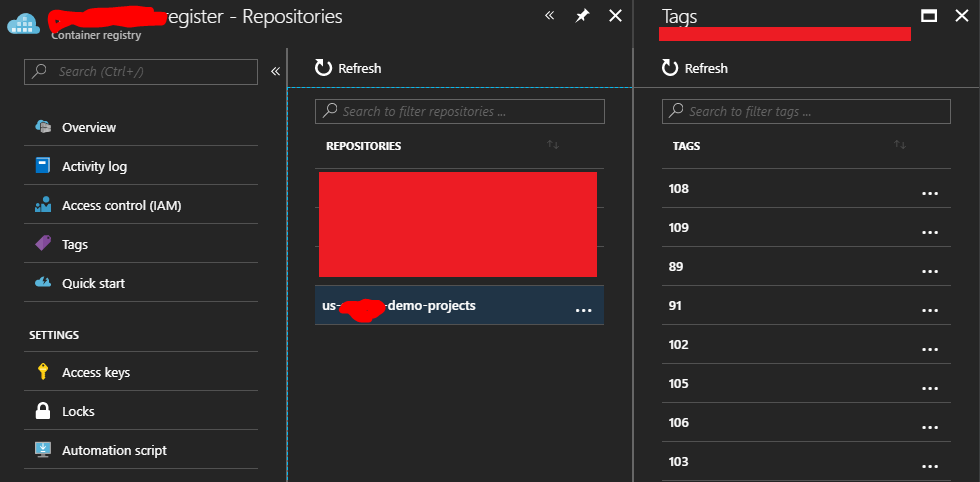Collapse the left navigation menu chevron
Image resolution: width=980 pixels, height=482 pixels.
click(275, 71)
